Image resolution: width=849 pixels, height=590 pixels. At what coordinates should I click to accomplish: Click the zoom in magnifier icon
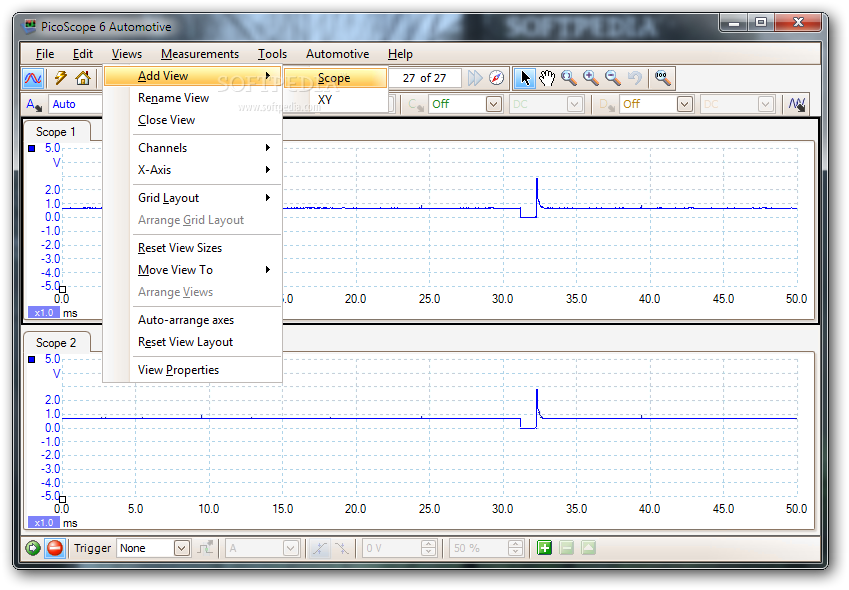pos(591,78)
